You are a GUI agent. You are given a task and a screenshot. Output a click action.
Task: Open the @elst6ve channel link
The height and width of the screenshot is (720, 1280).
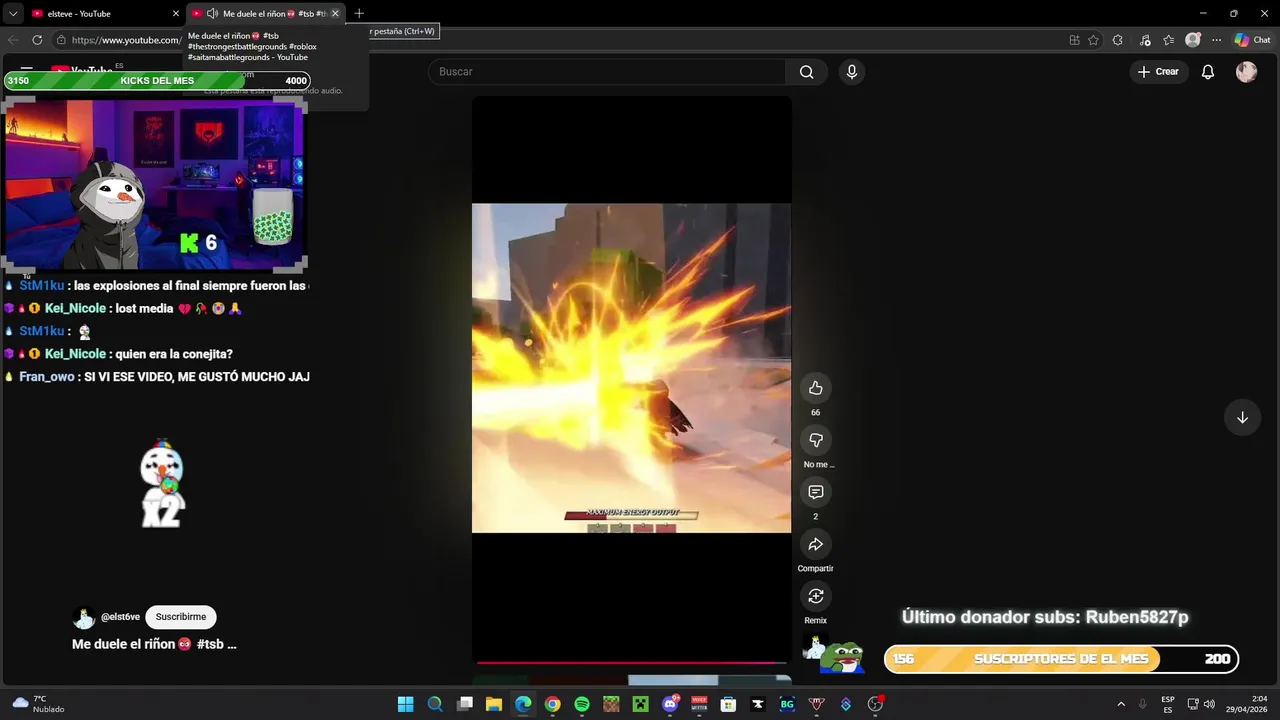coord(120,617)
